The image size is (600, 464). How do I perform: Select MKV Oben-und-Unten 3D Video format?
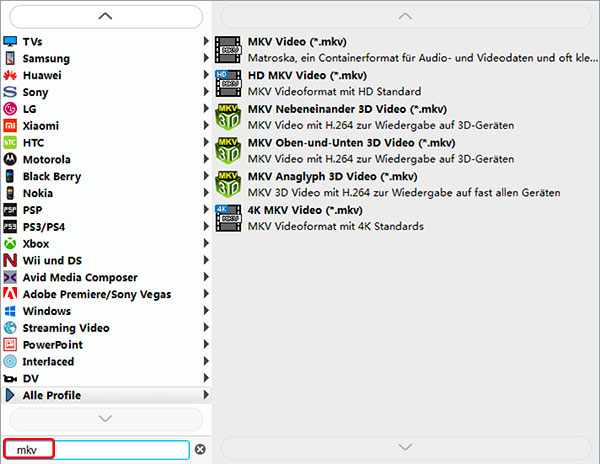(x=406, y=151)
